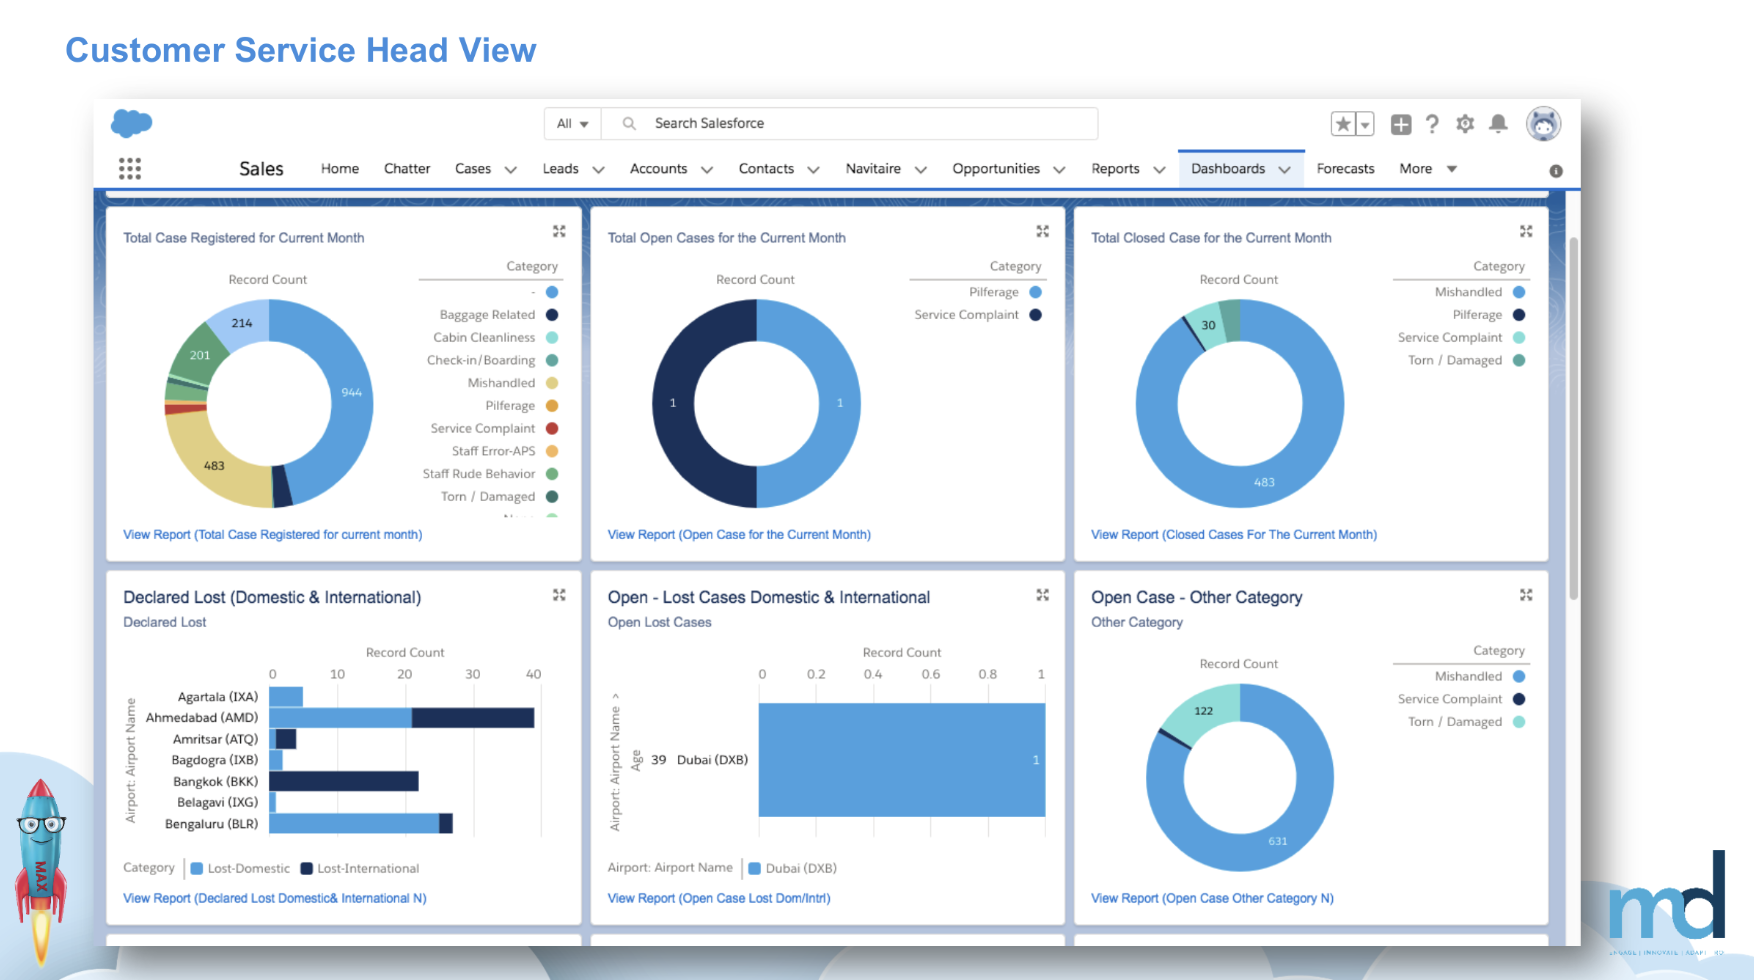The width and height of the screenshot is (1754, 980).
Task: Click the info icon at right of navigation bar
Action: (x=1556, y=171)
